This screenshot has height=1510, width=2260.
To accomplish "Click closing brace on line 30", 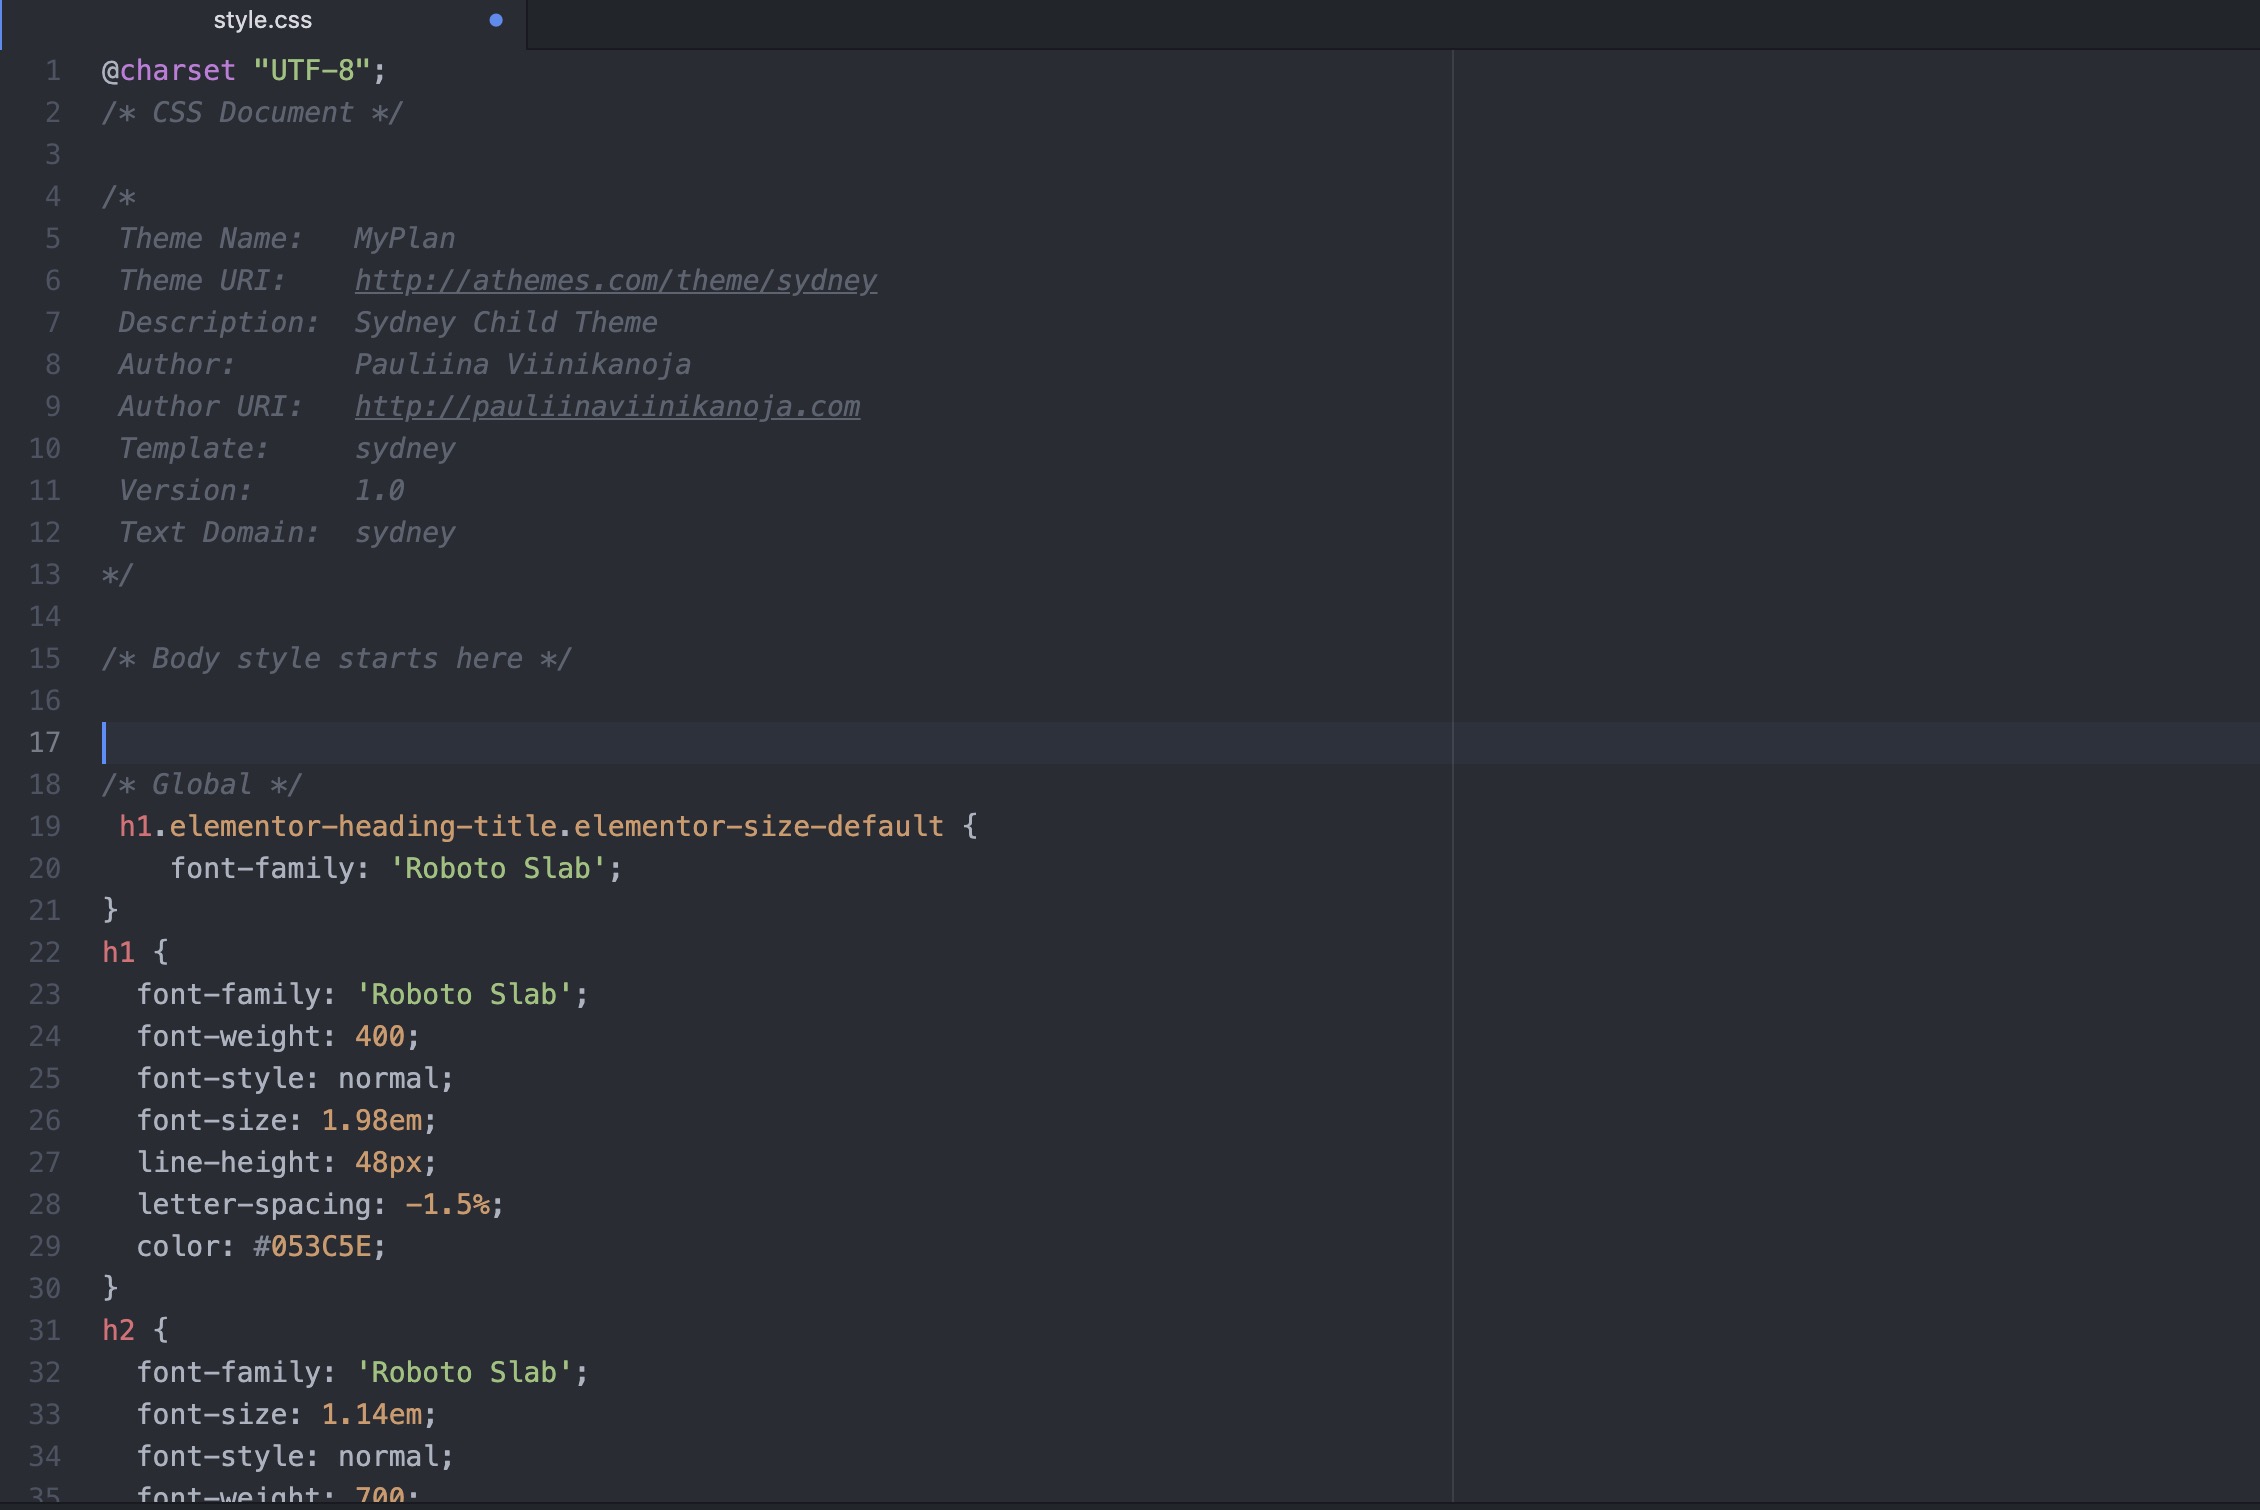I will click(110, 1289).
